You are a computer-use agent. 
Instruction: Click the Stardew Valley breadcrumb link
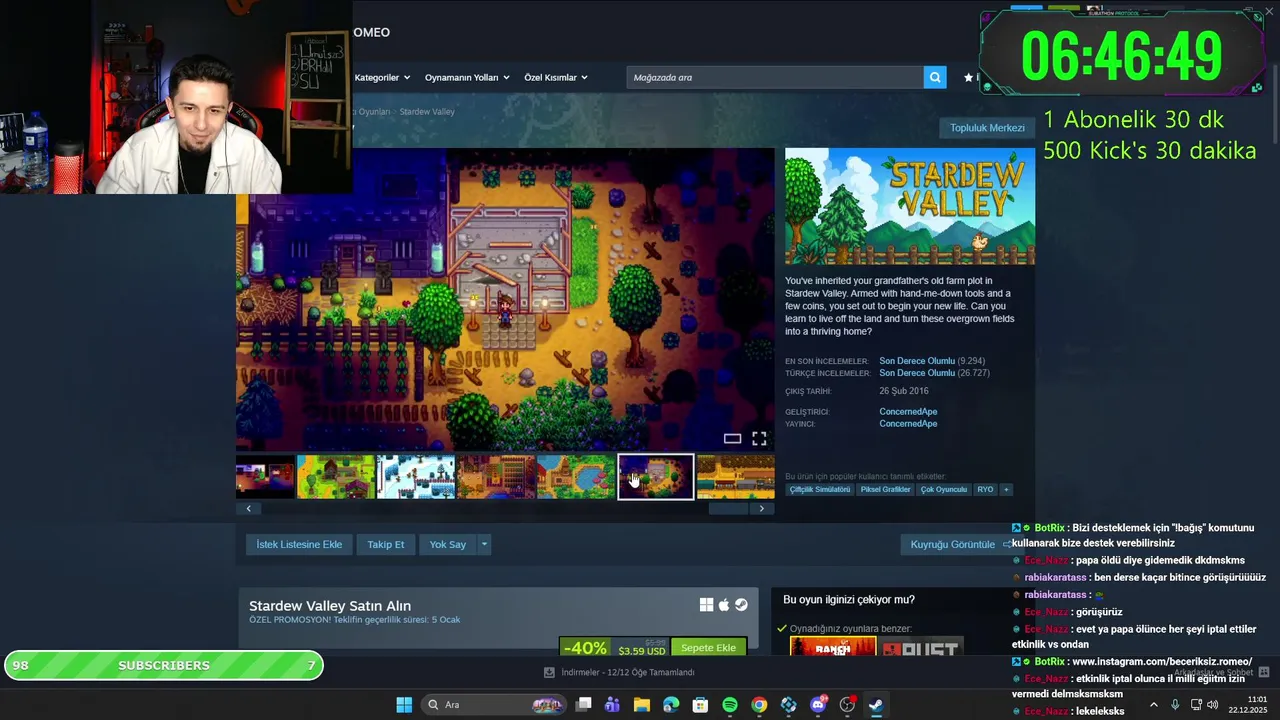tap(427, 112)
